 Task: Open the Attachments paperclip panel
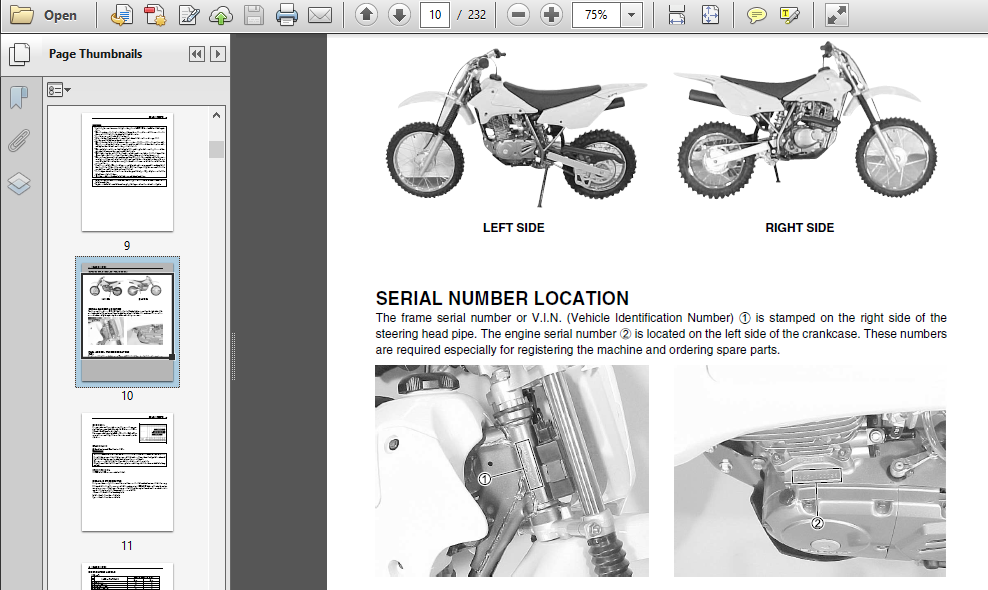pyautogui.click(x=19, y=141)
